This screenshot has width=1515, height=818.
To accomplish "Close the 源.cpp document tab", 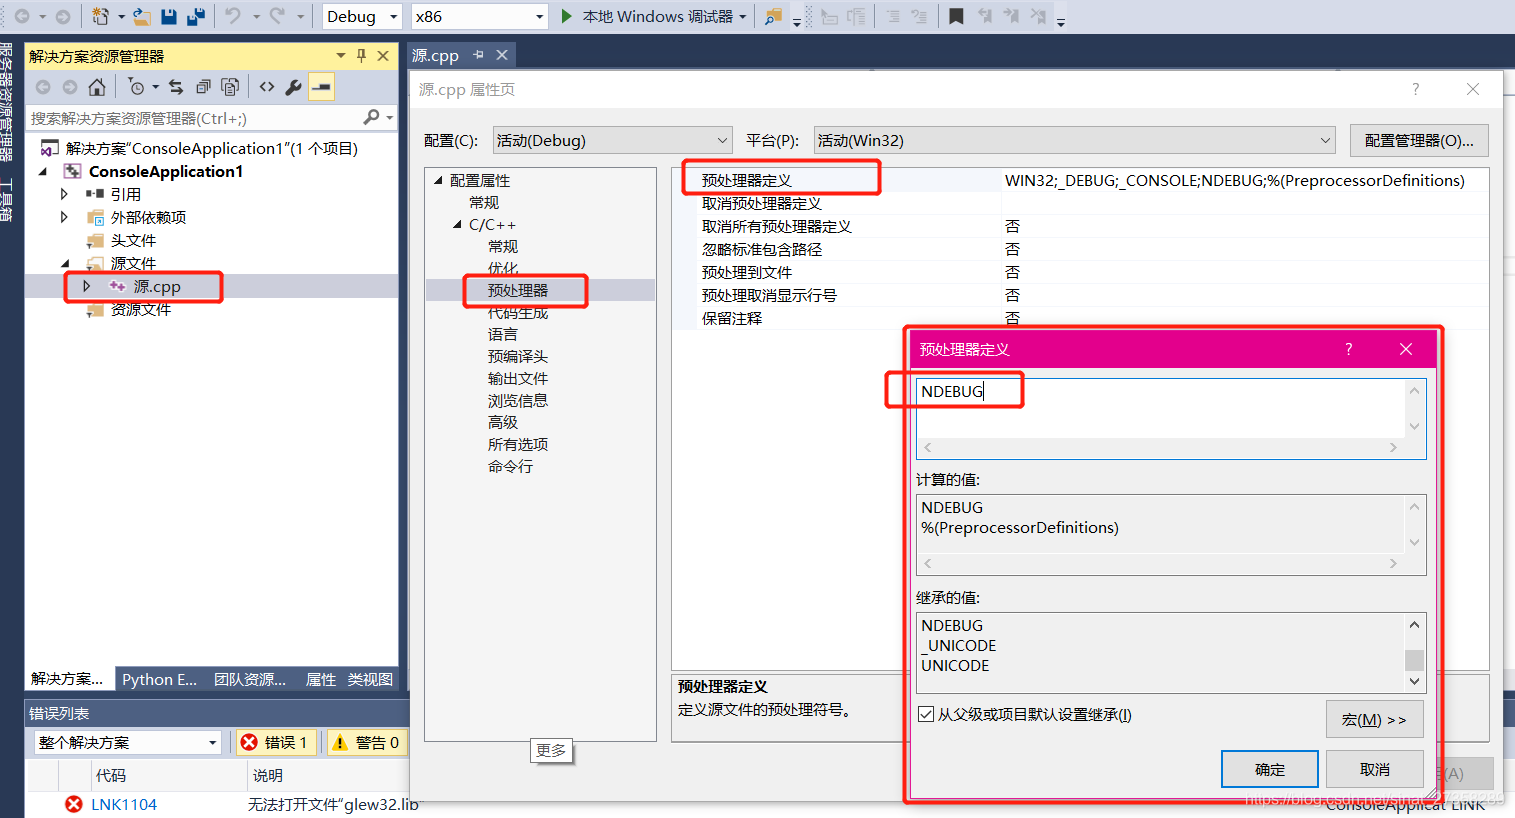I will (x=502, y=55).
